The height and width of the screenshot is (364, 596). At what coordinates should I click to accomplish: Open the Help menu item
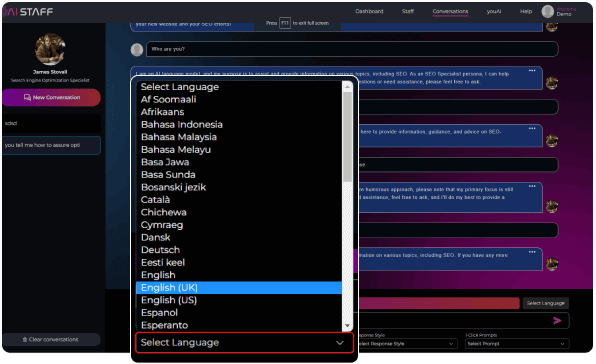pos(526,11)
